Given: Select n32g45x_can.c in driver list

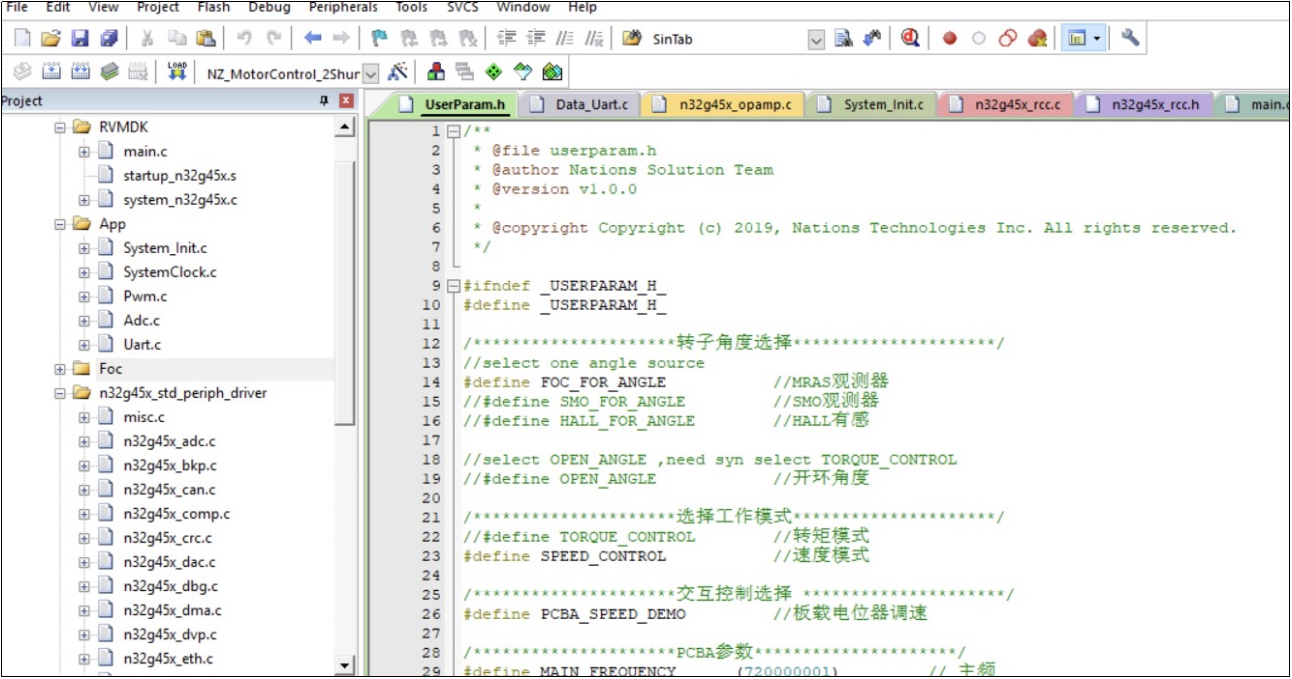Looking at the screenshot, I should 169,490.
